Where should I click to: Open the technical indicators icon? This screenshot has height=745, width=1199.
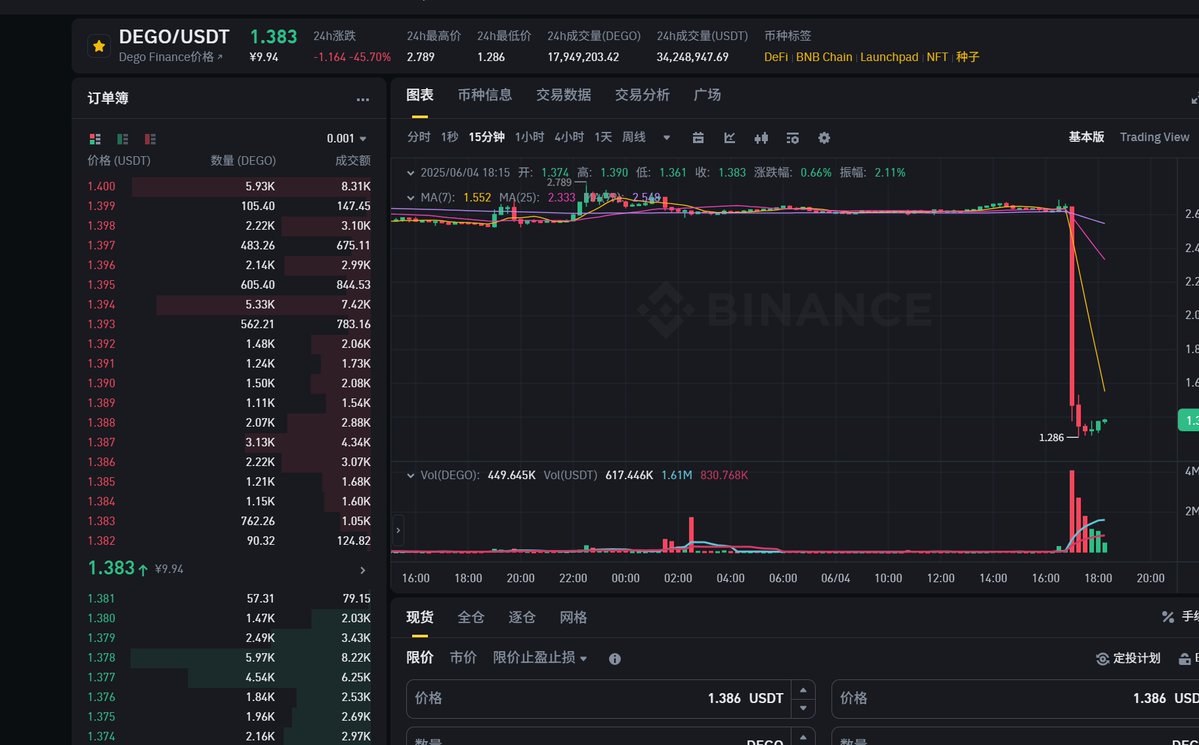pyautogui.click(x=729, y=138)
